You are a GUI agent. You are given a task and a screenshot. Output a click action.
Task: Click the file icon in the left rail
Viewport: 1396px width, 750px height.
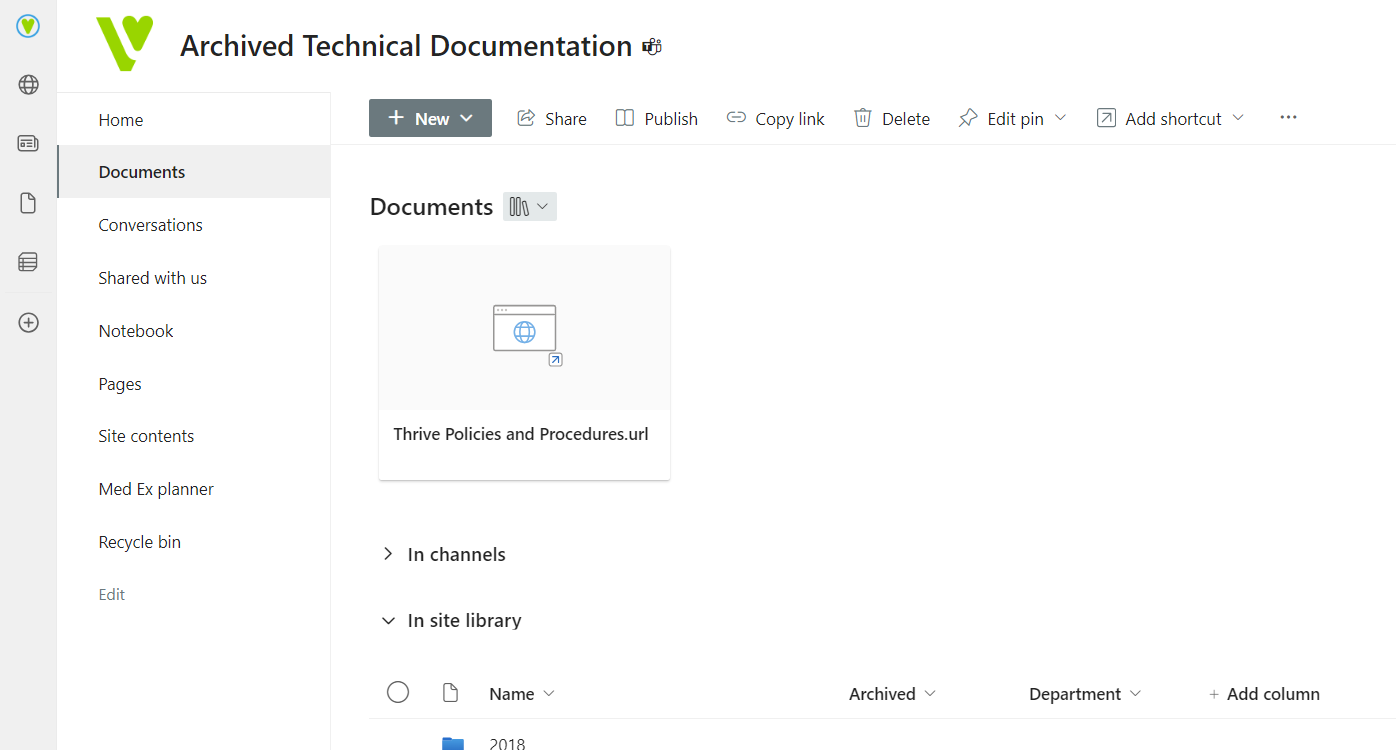[28, 203]
